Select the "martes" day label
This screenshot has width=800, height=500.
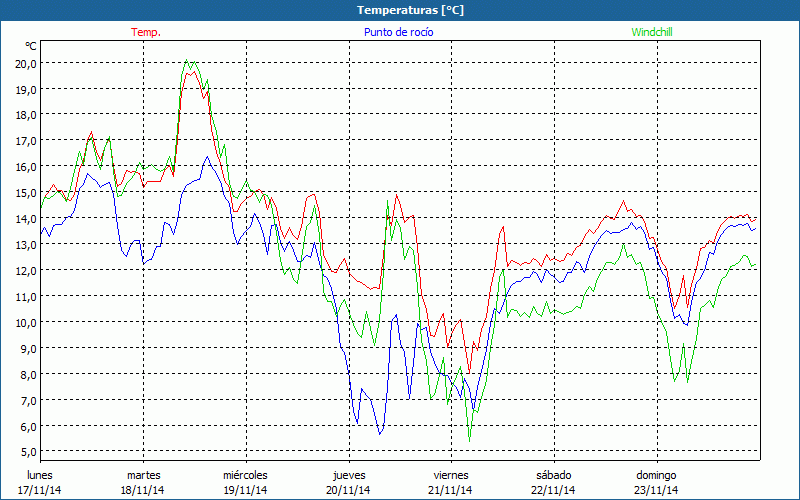click(143, 475)
